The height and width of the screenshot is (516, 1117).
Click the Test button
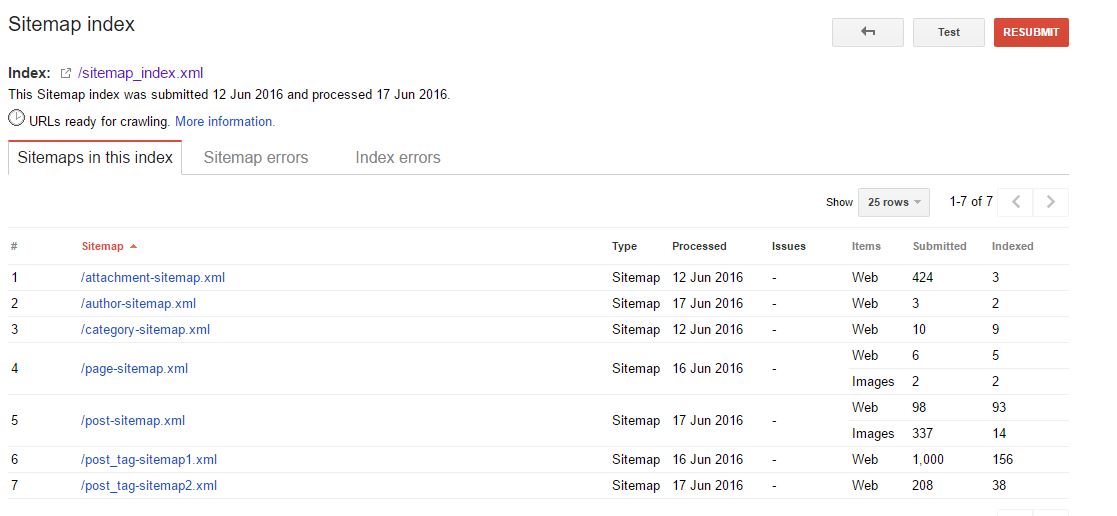tap(949, 32)
